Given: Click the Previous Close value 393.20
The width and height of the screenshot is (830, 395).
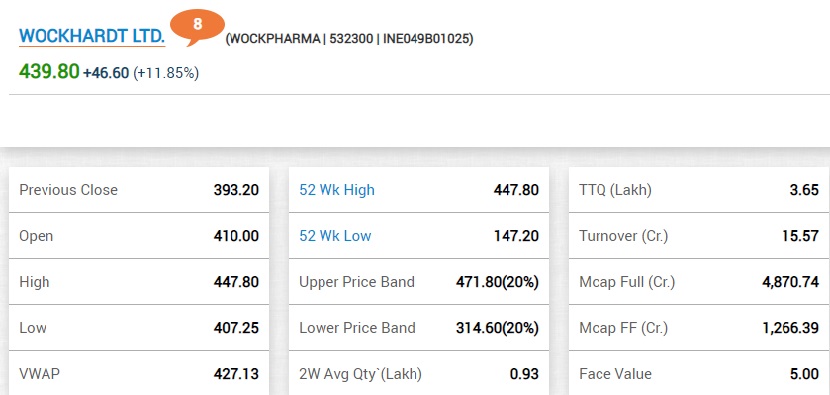Looking at the screenshot, I should point(236,190).
